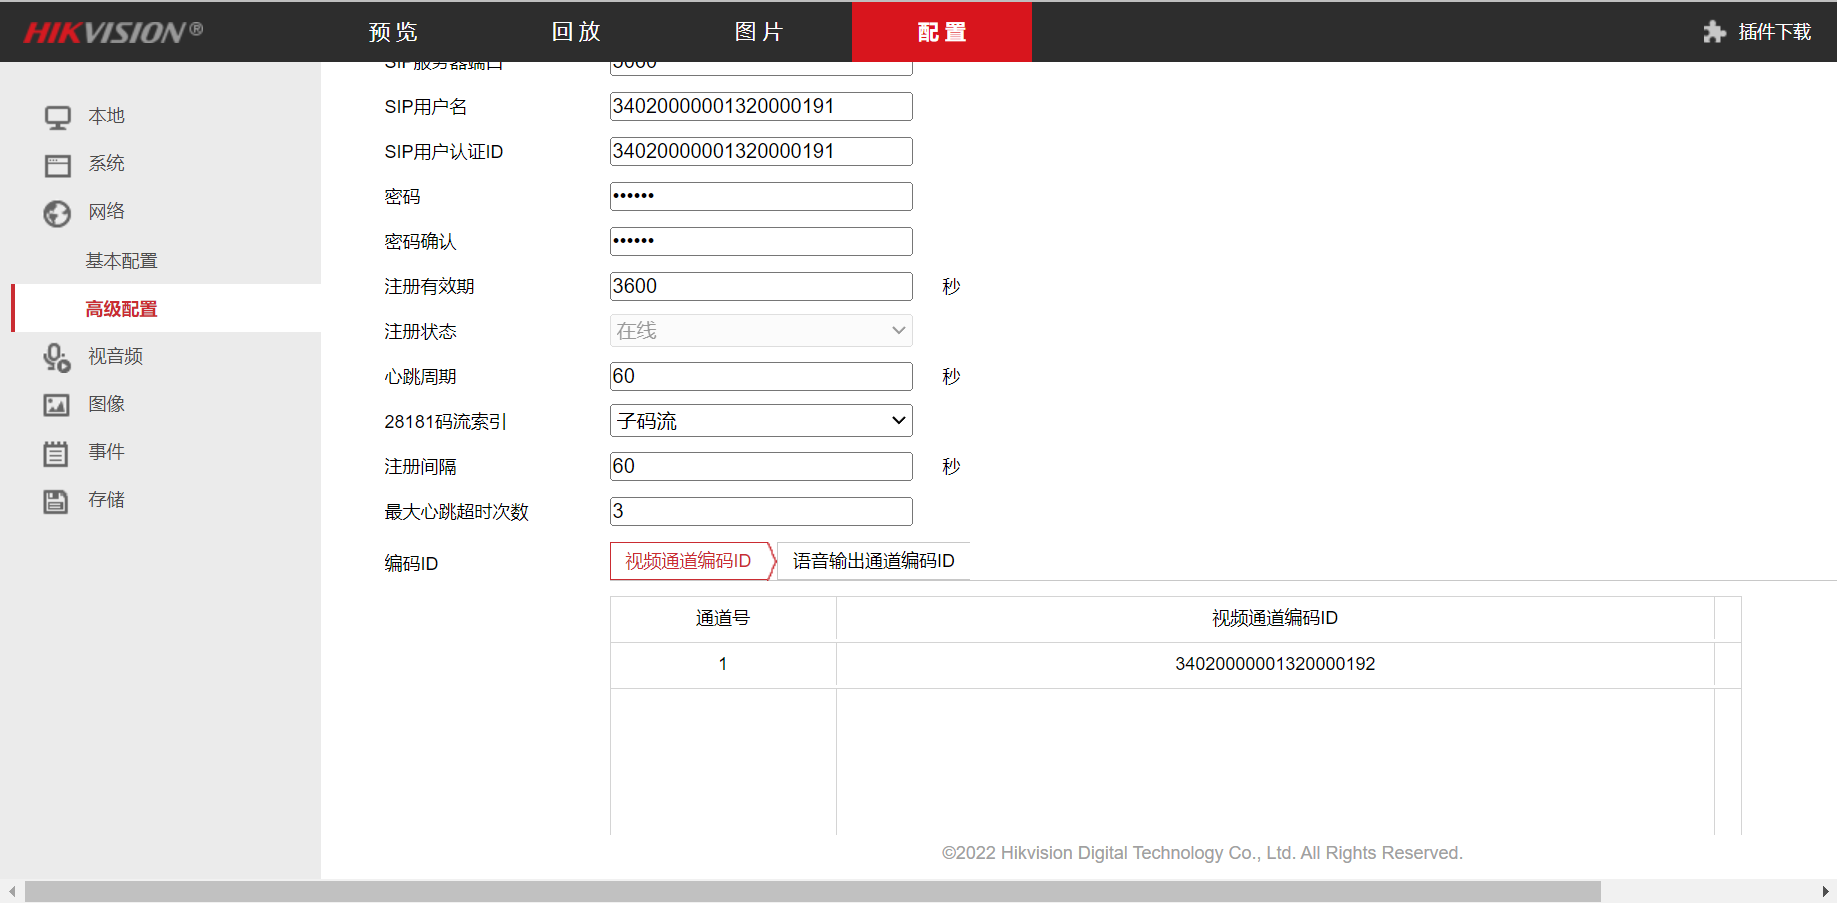This screenshot has width=1837, height=903.
Task: Click the 插件下载 plugin download puzzle icon
Action: [1715, 31]
